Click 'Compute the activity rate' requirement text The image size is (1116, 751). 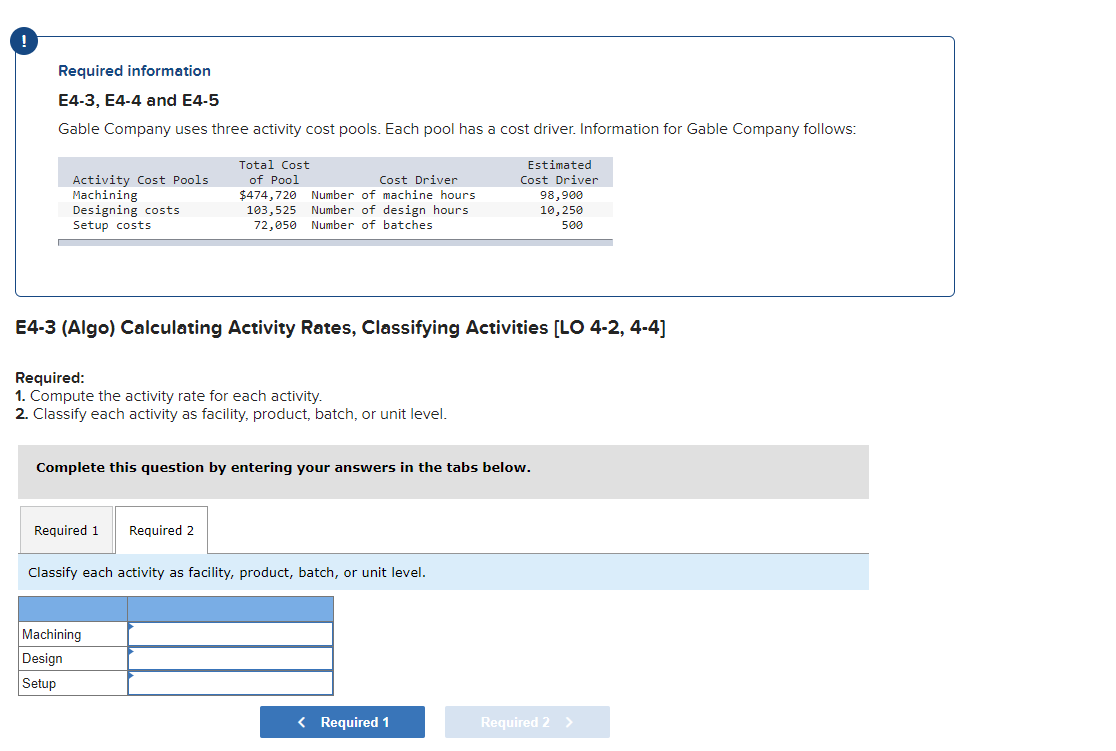[x=176, y=396]
